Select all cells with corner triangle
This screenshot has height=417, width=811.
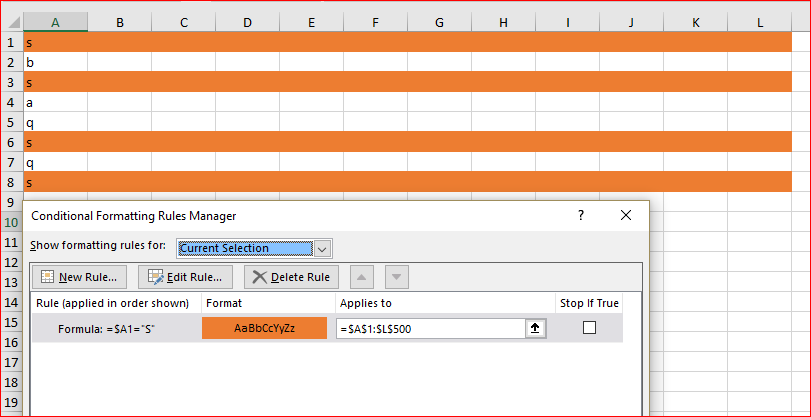point(14,23)
